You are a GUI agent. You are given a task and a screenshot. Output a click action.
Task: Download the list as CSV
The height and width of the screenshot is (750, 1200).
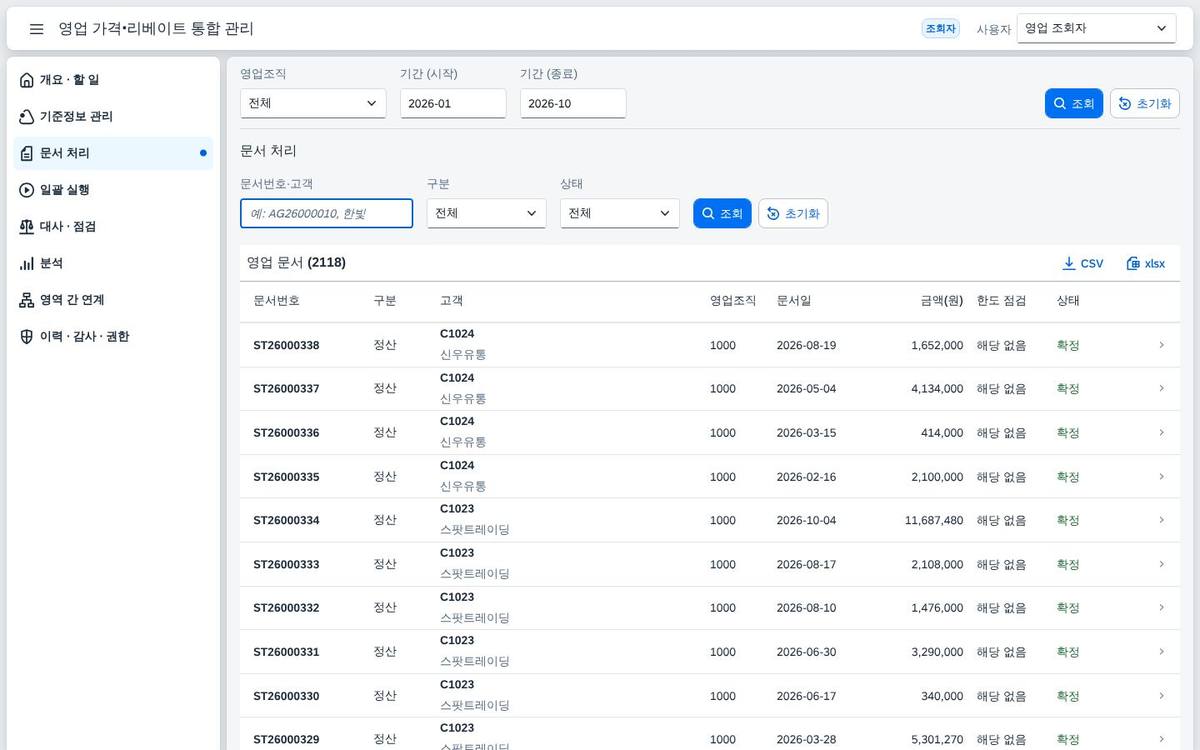pyautogui.click(x=1083, y=263)
